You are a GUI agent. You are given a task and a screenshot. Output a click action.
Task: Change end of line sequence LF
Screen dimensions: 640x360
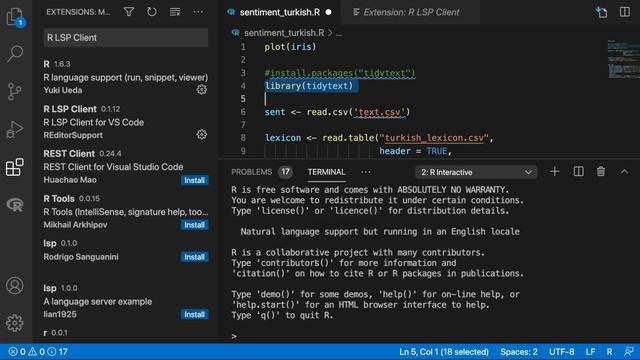(x=590, y=351)
